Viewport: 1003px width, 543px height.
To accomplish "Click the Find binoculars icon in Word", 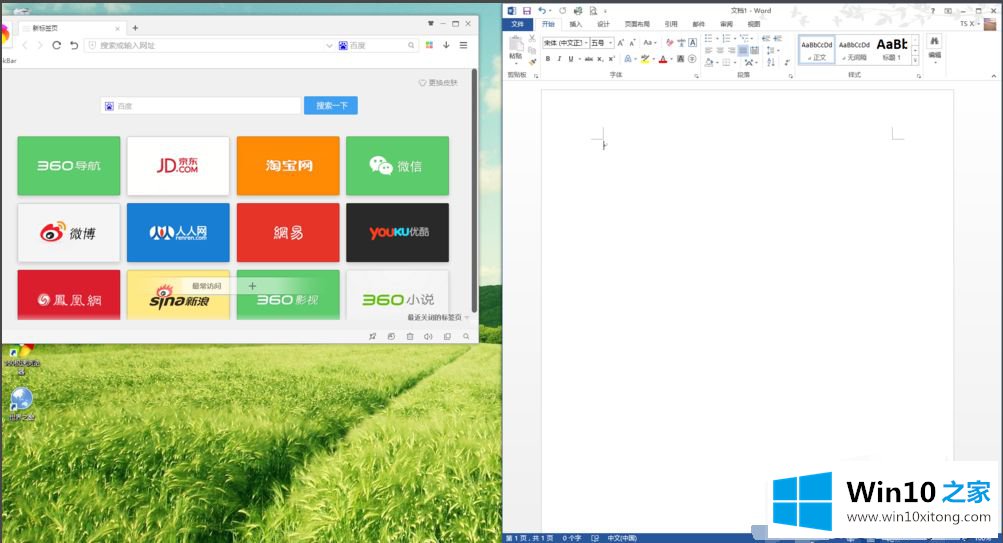I will tap(935, 41).
